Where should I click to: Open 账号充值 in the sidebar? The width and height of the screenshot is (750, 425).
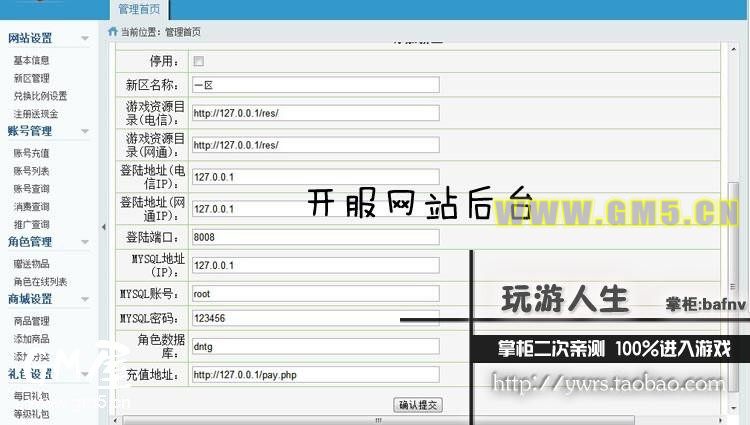(x=31, y=153)
